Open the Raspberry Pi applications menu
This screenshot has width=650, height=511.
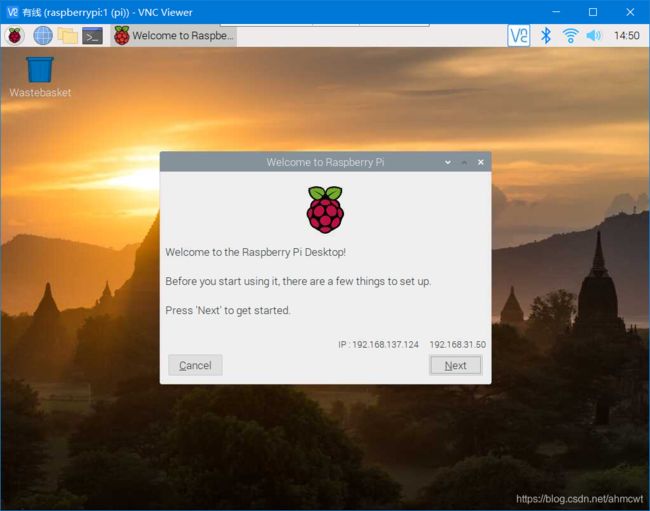[x=15, y=36]
